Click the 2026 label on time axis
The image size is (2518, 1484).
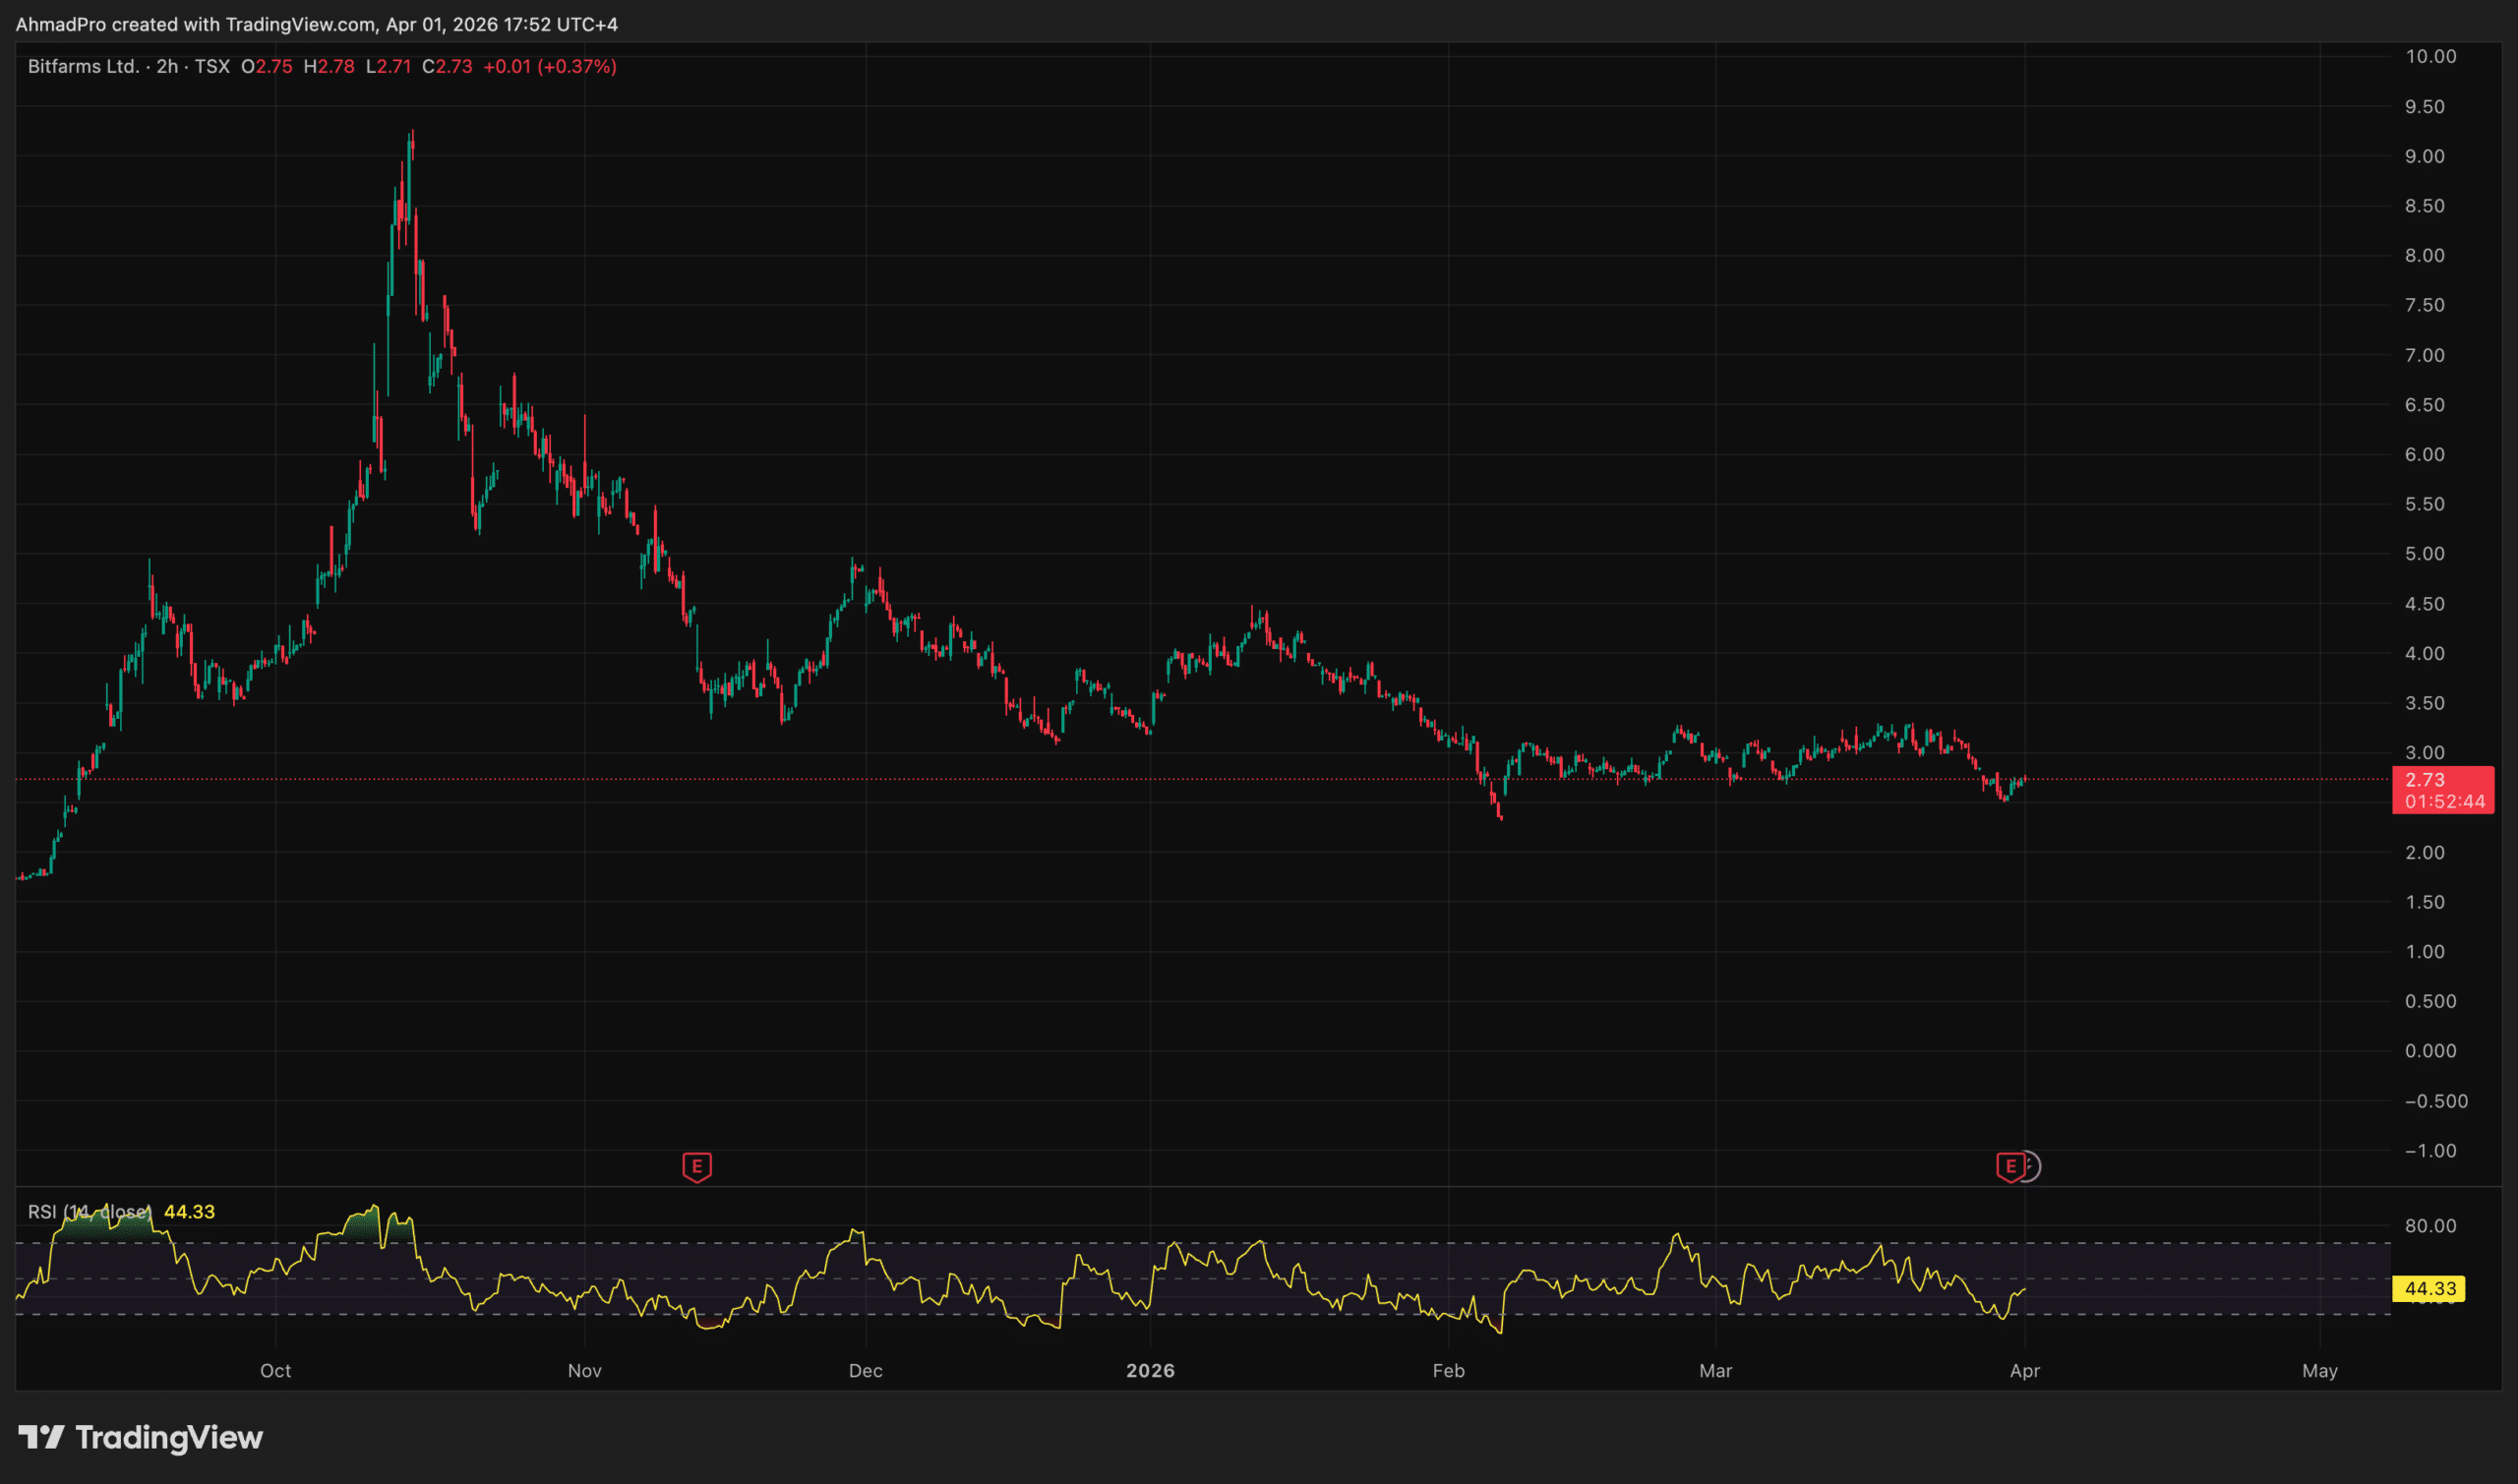pos(1150,1371)
